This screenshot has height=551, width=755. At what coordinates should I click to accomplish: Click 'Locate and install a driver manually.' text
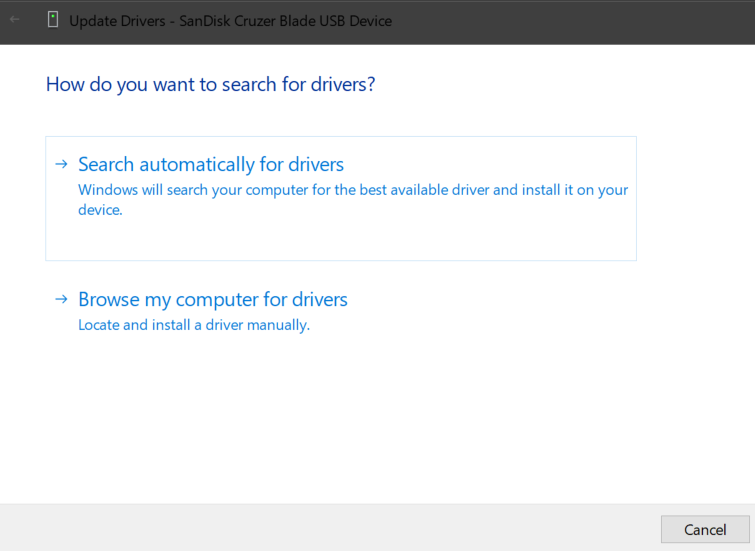pyautogui.click(x=194, y=325)
